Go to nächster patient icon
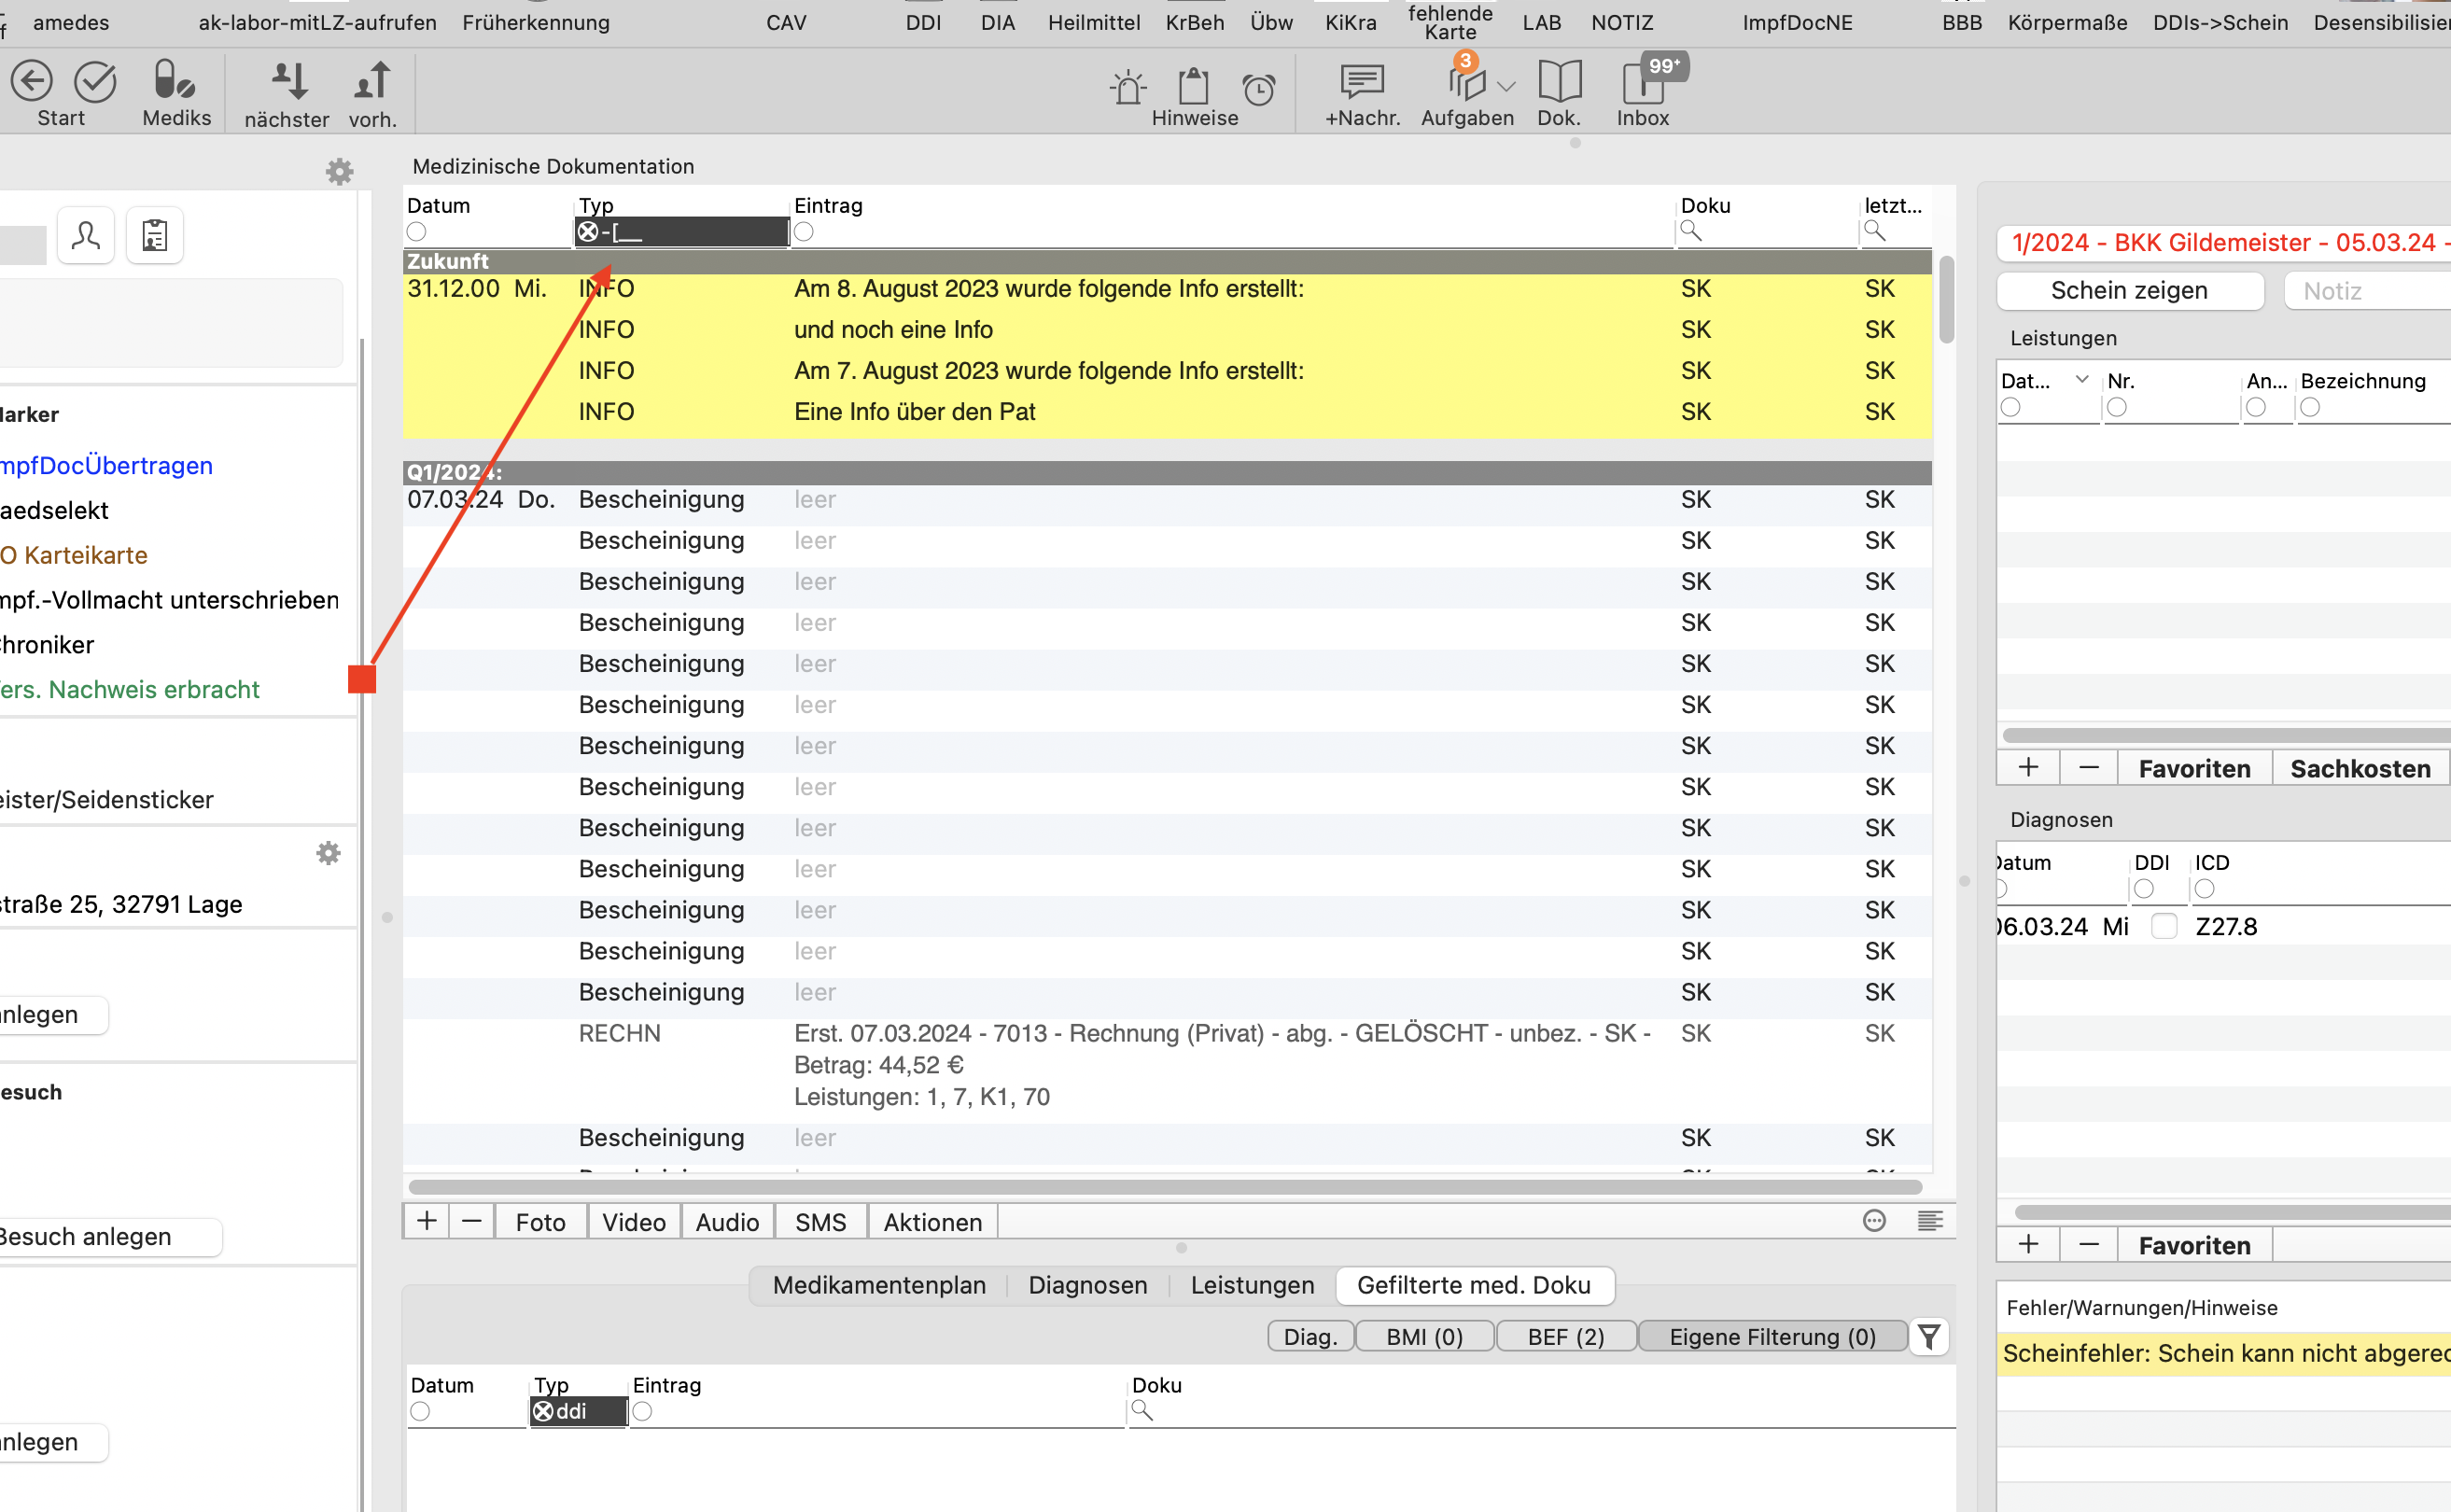Viewport: 2451px width, 1512px height. pyautogui.click(x=289, y=81)
